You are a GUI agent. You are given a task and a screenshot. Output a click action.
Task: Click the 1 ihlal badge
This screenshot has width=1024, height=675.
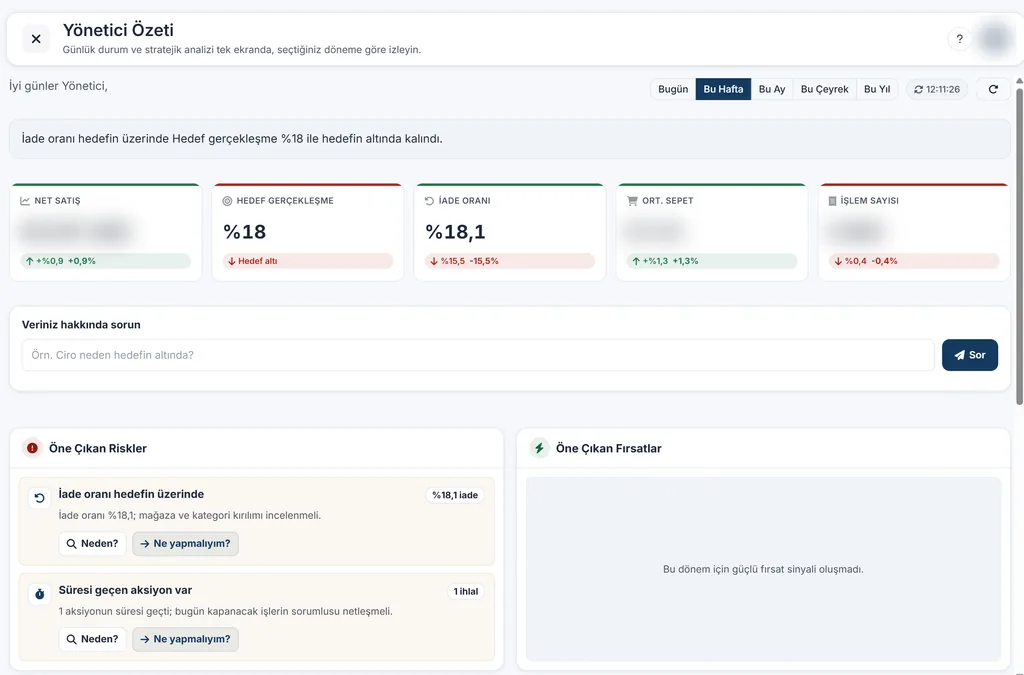[x=466, y=591]
